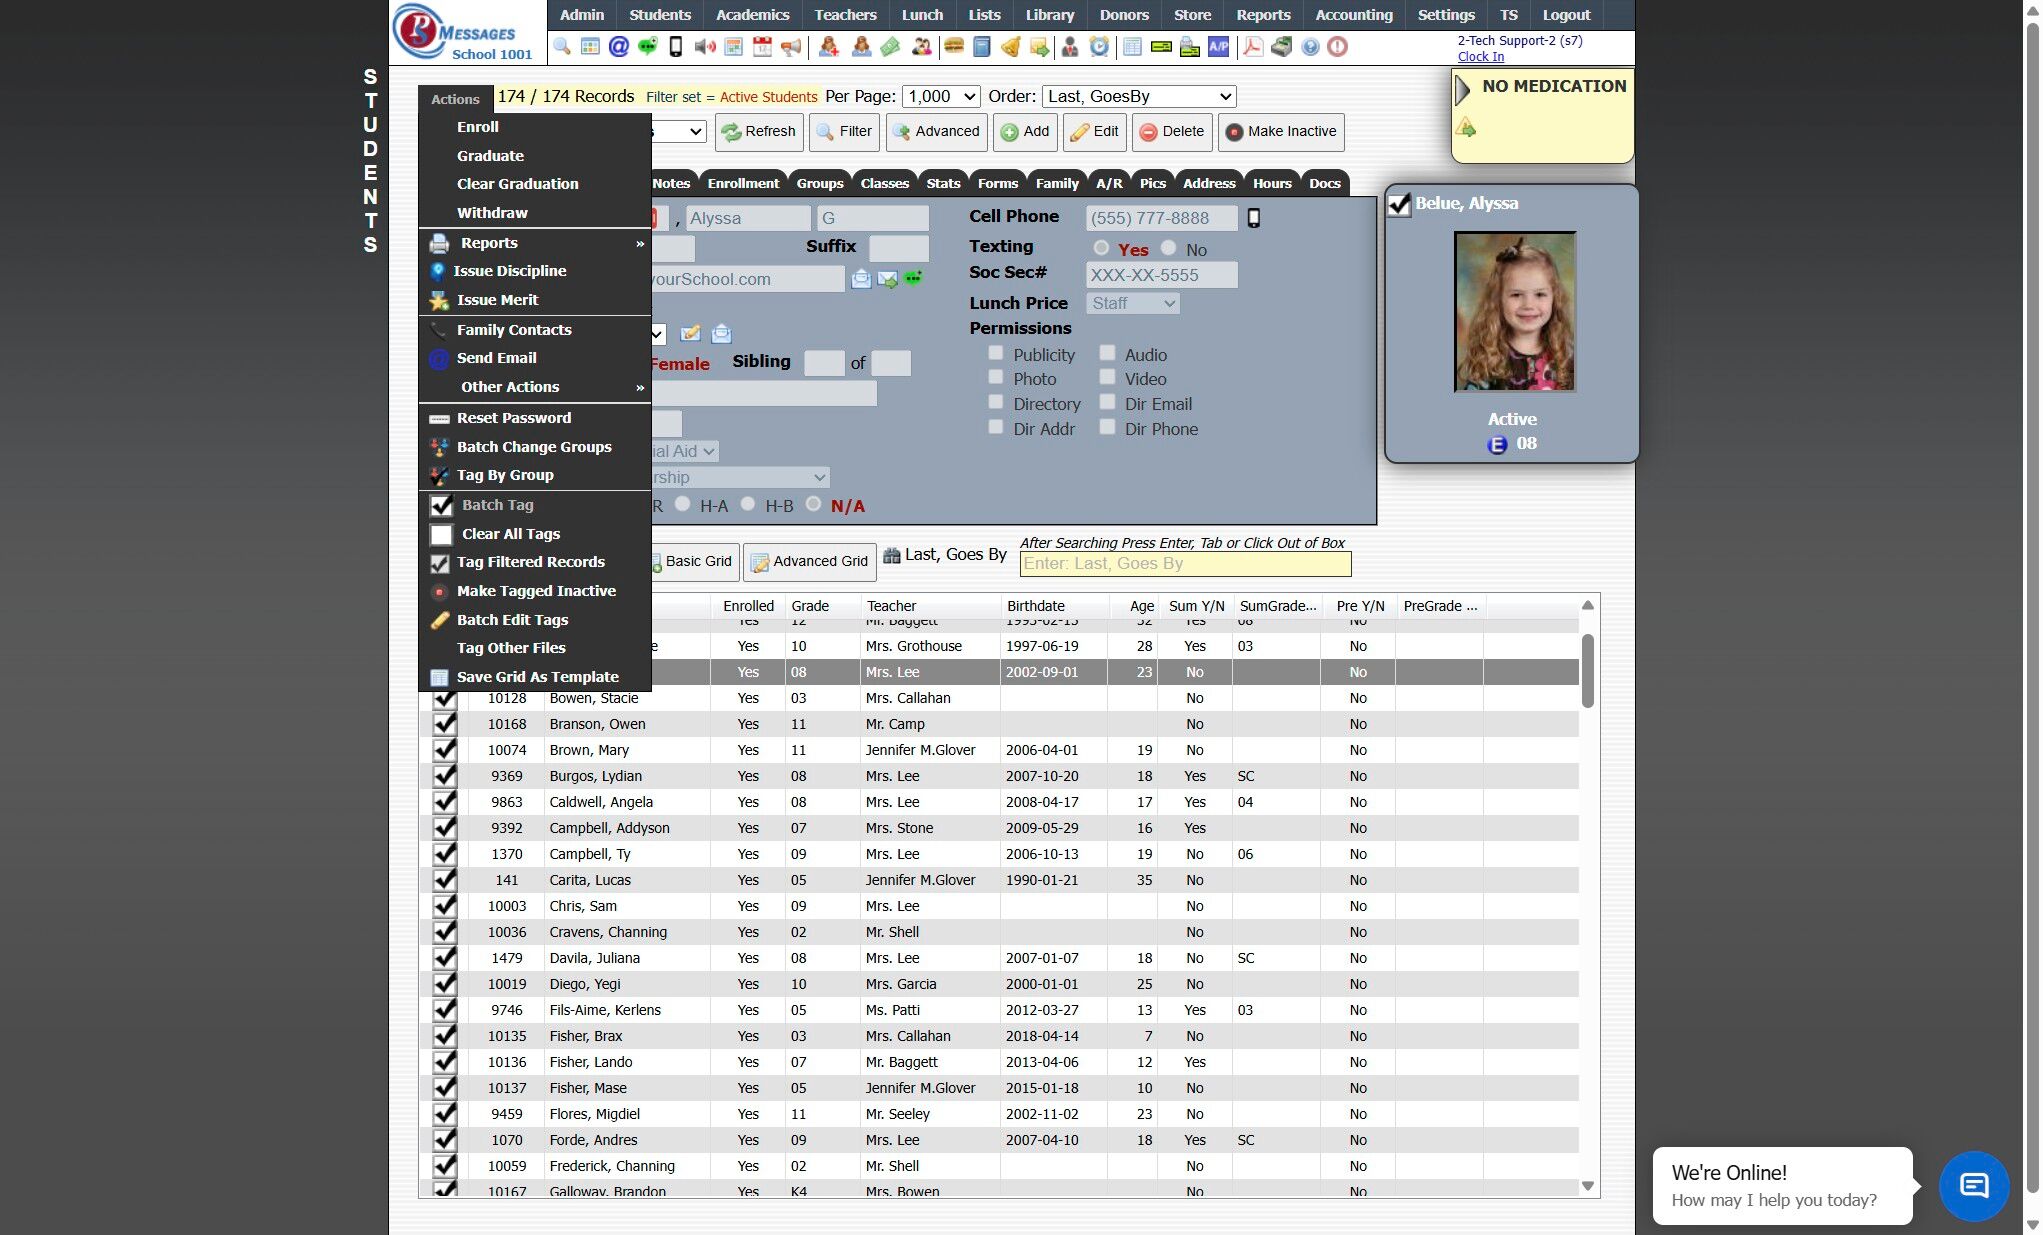
Task: Select the Texting No radio button
Action: pos(1168,248)
